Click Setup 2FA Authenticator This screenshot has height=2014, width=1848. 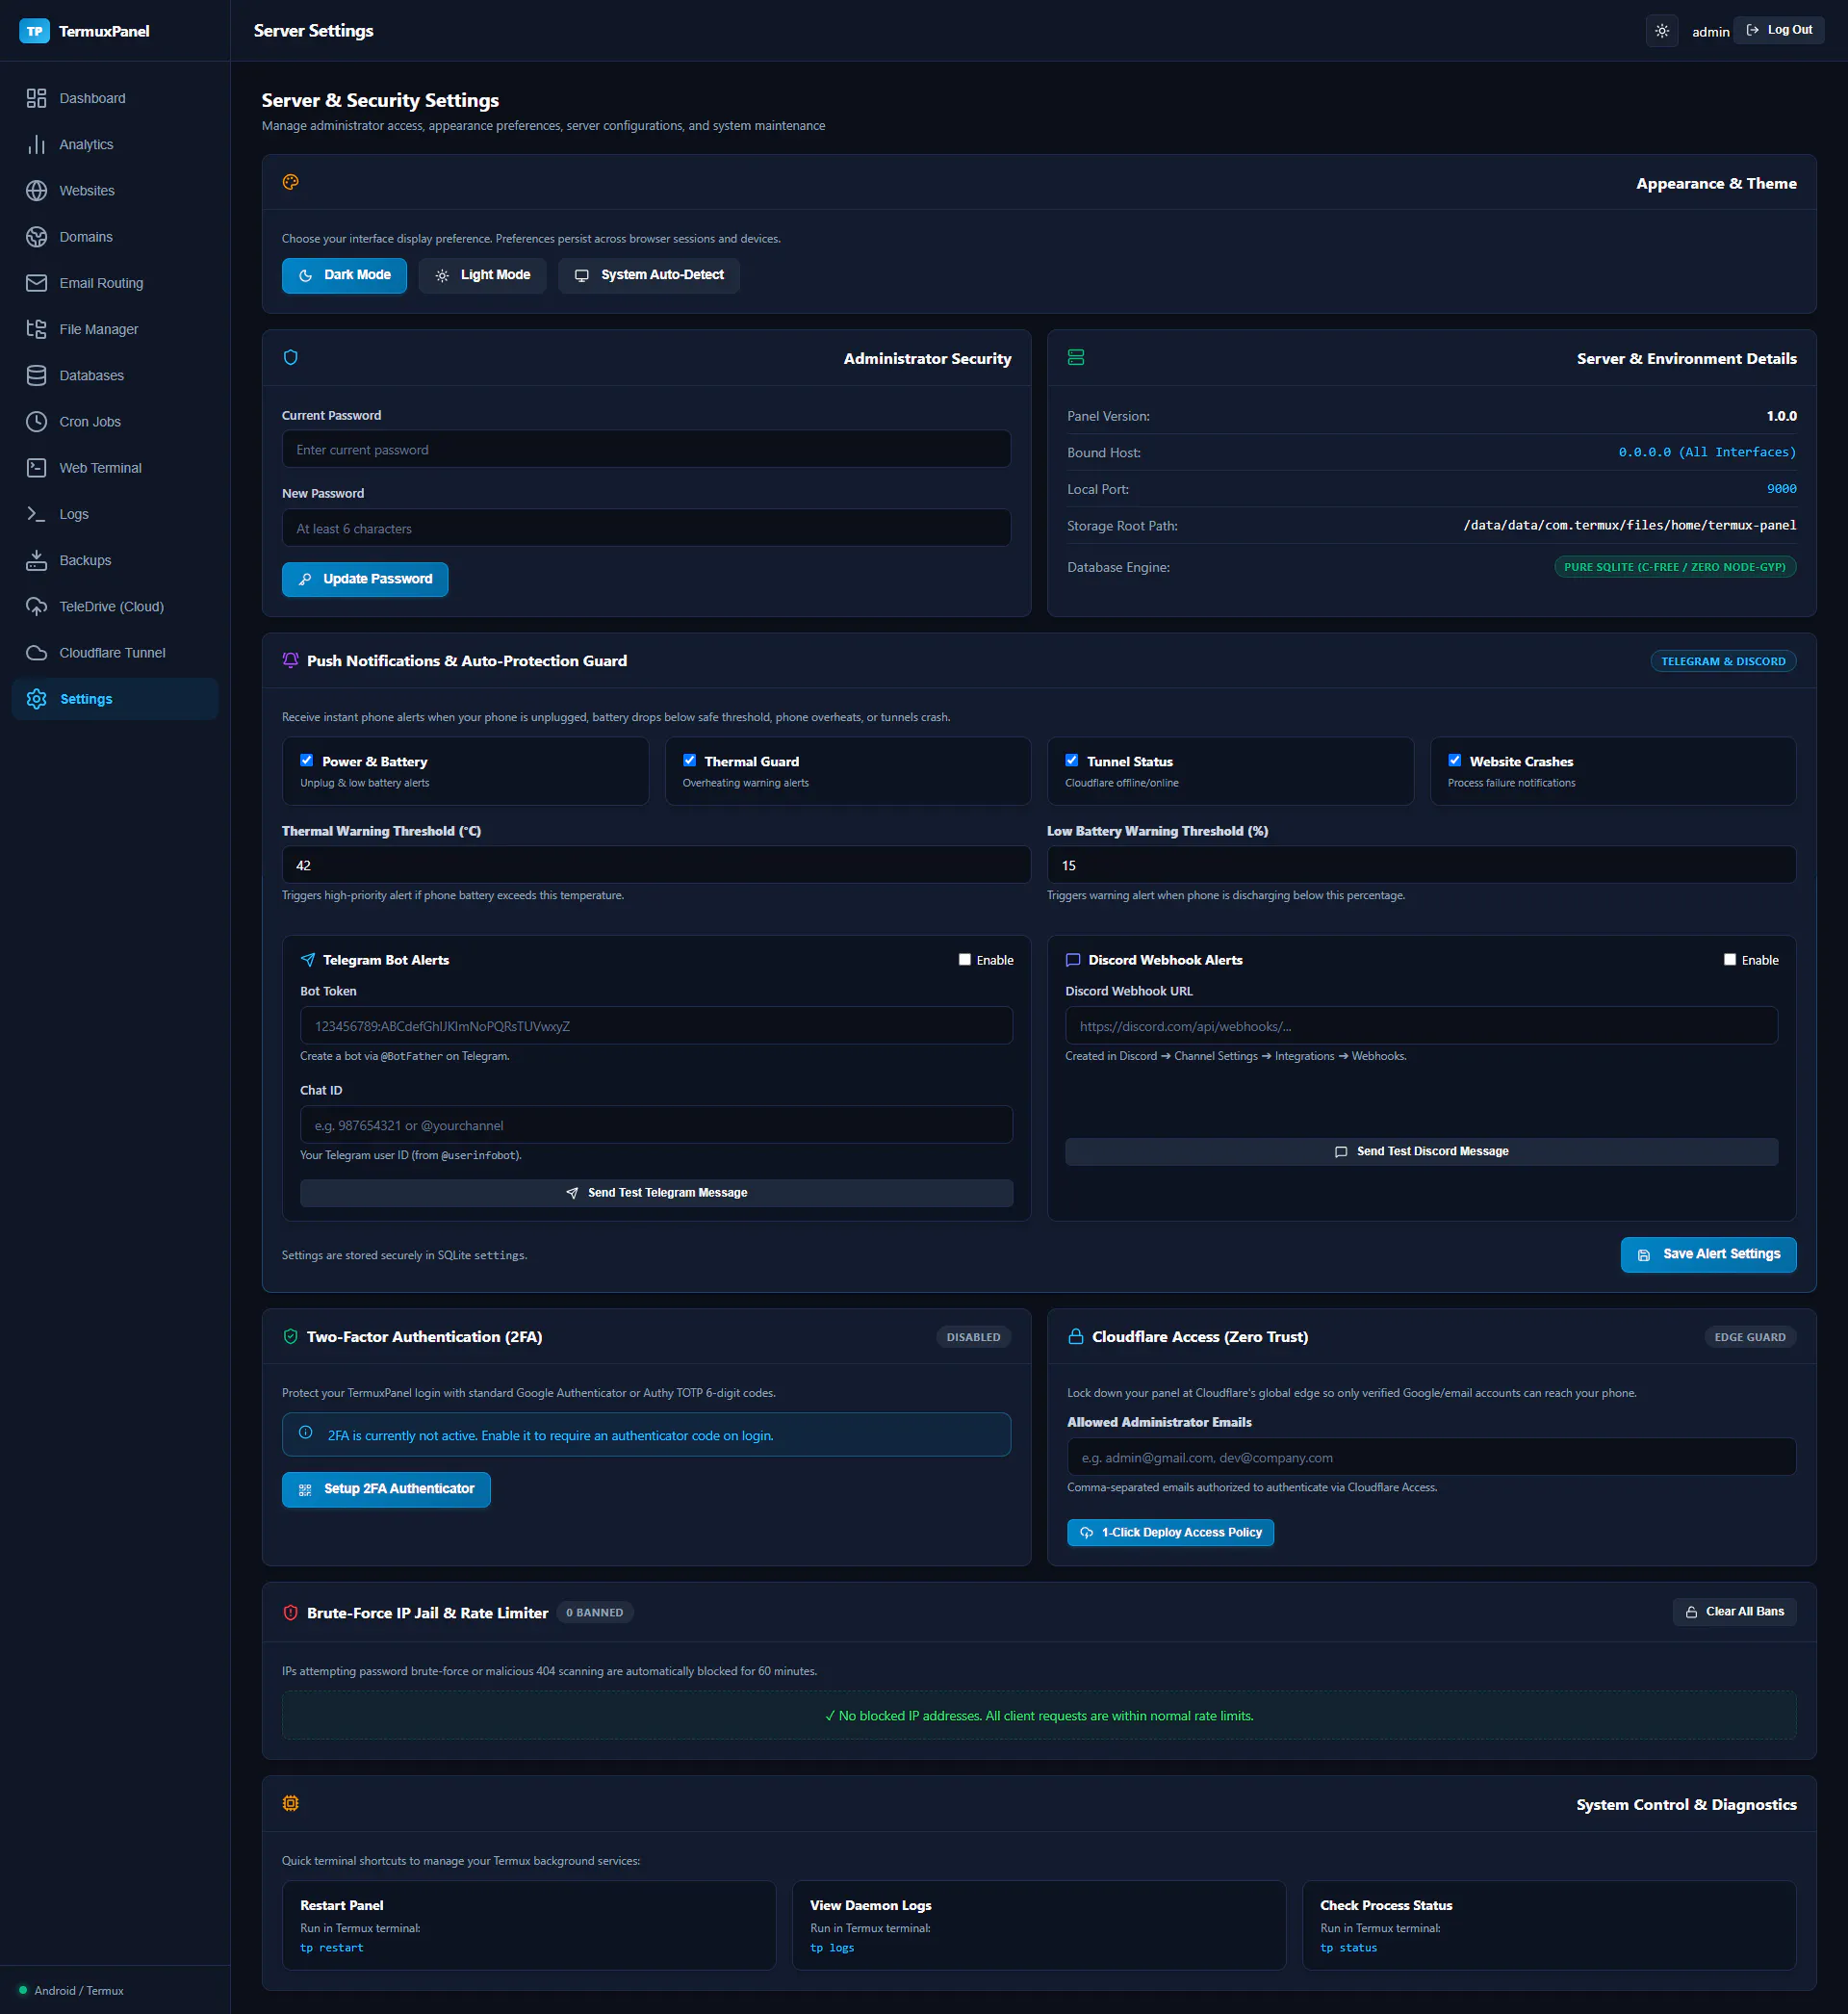pos(386,1489)
